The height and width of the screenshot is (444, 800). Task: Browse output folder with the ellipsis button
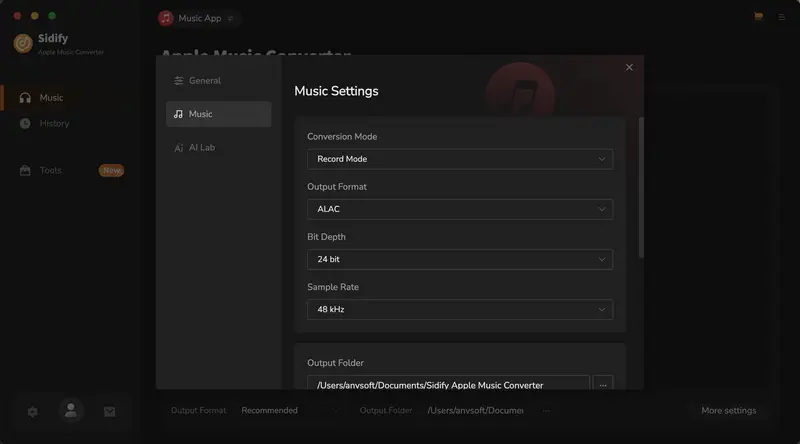(x=602, y=385)
